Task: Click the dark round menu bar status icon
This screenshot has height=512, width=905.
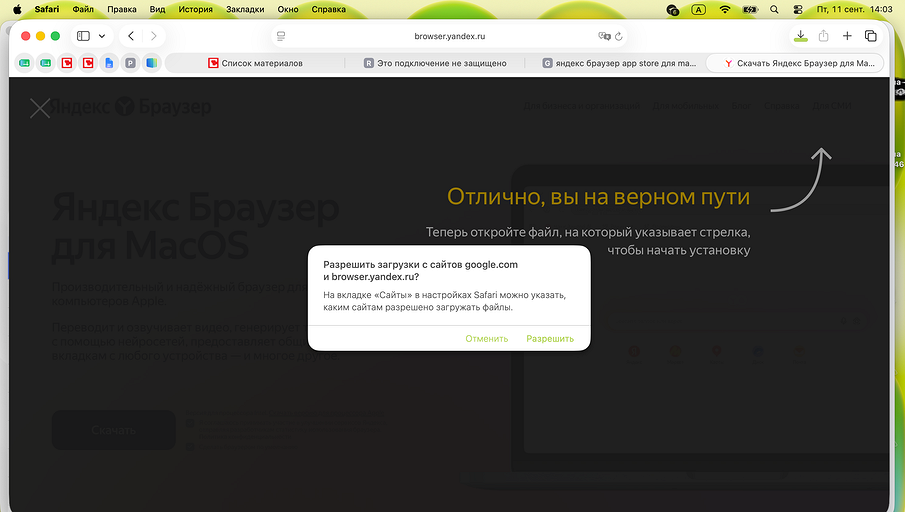Action: click(672, 10)
